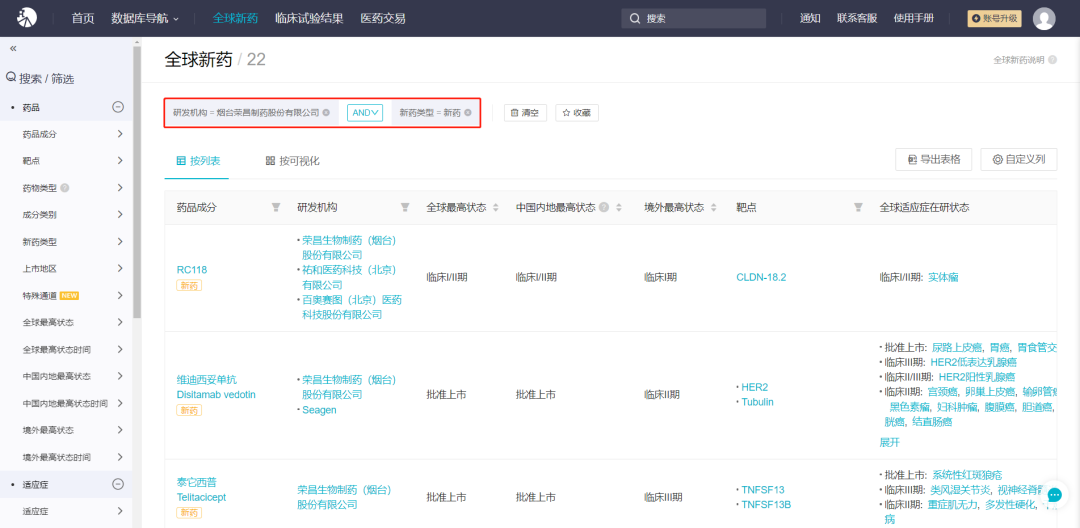Click 联系客服 link
Image resolution: width=1080 pixels, height=528 pixels.
click(858, 19)
